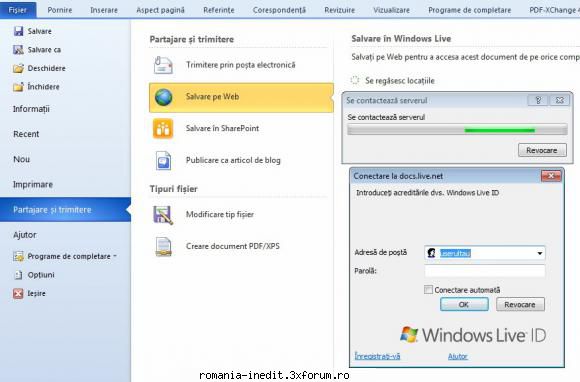Click Ieșire text in sidebar
Viewport: 580px width, 382px height.
click(x=36, y=294)
